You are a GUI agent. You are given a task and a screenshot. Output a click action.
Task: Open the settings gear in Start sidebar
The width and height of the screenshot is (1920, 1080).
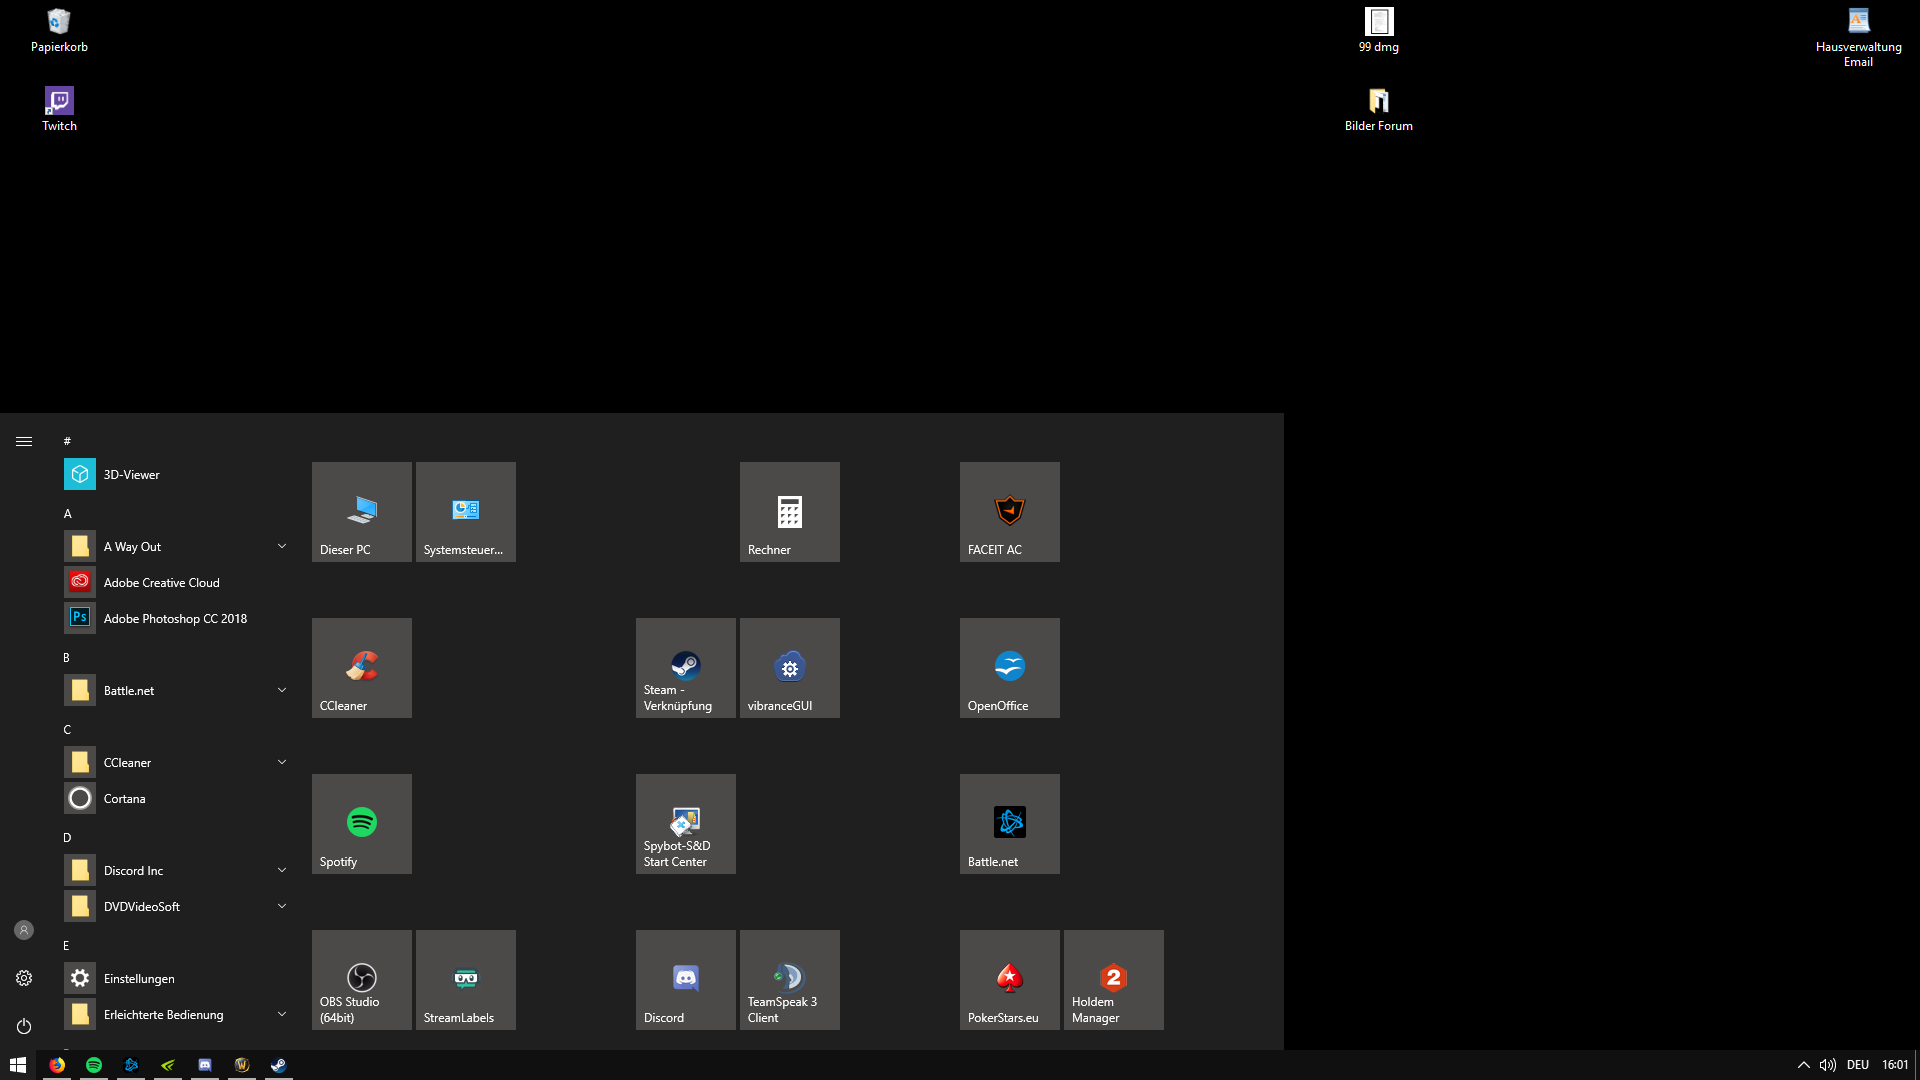coord(24,978)
